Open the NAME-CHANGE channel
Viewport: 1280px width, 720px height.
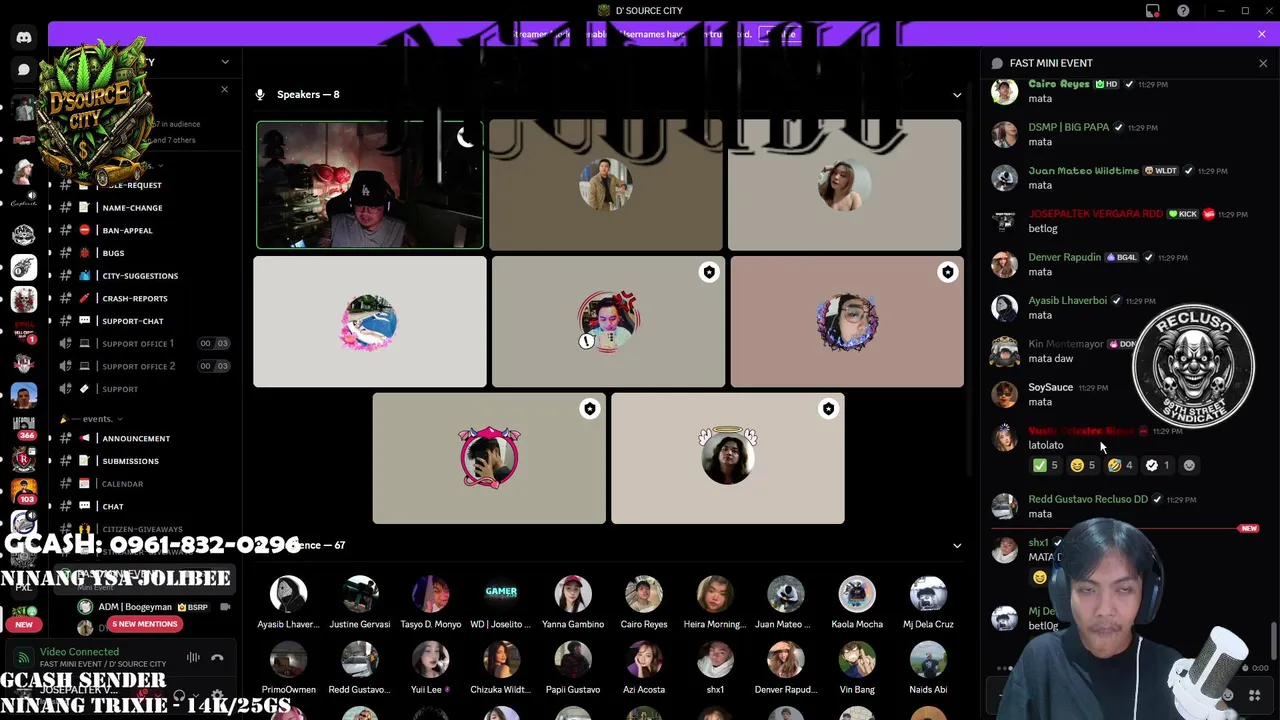(132, 208)
